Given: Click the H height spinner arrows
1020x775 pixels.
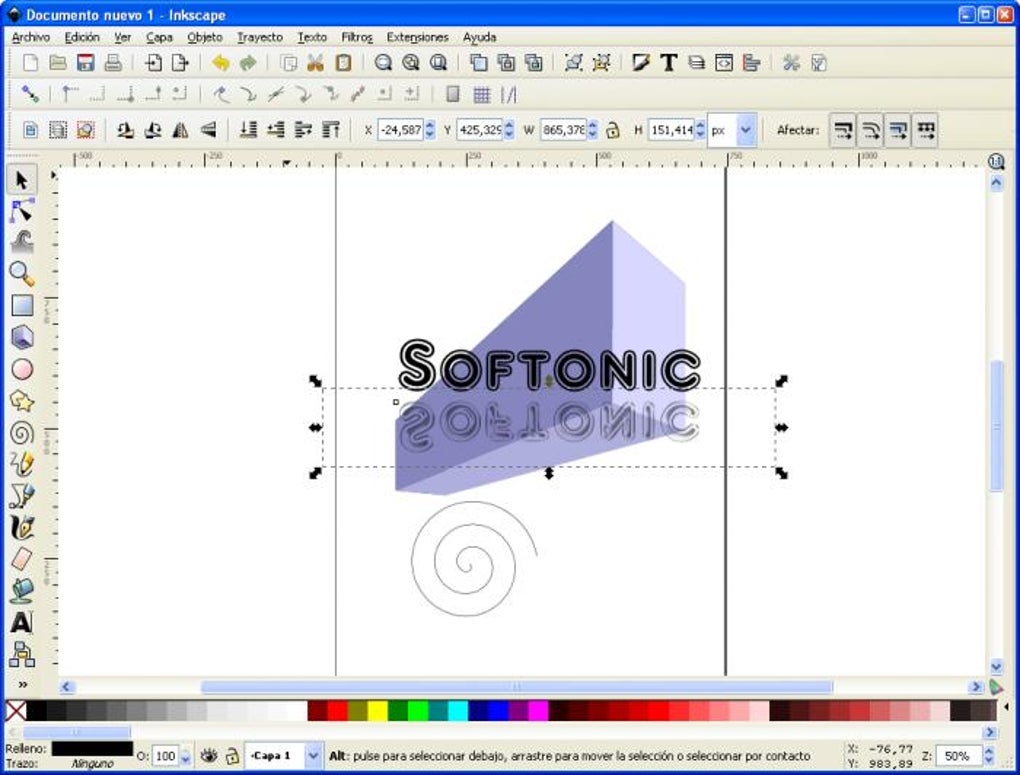Looking at the screenshot, I should tap(700, 130).
